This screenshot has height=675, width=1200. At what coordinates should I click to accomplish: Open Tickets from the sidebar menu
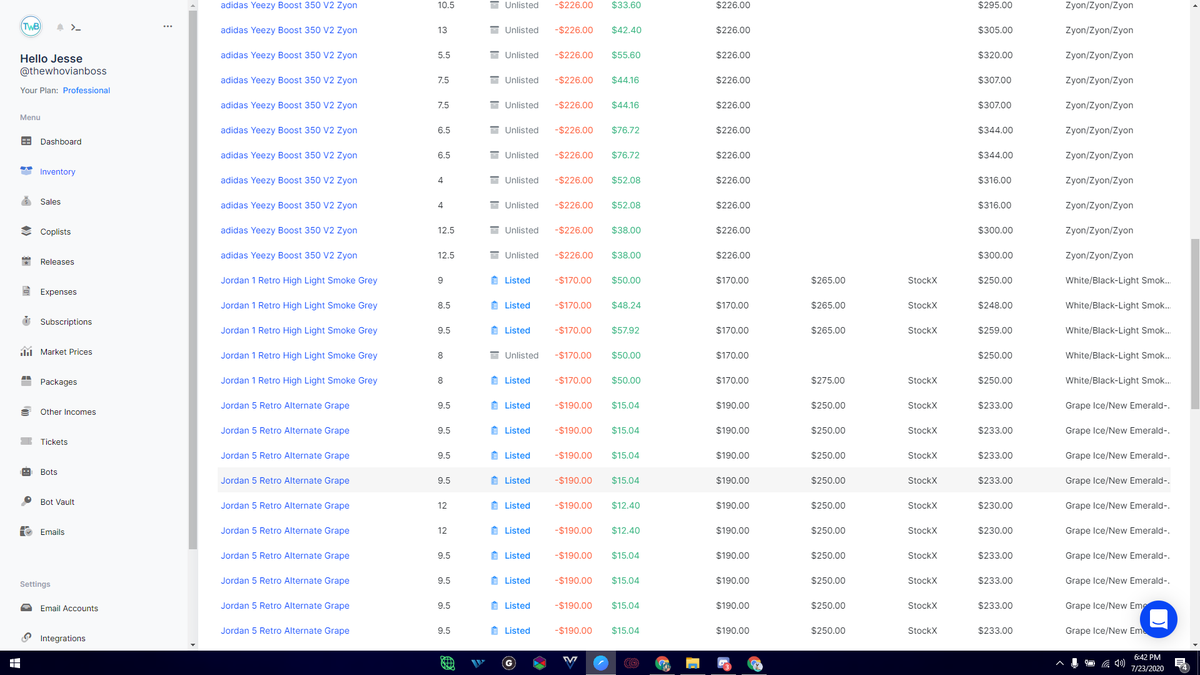(53, 441)
